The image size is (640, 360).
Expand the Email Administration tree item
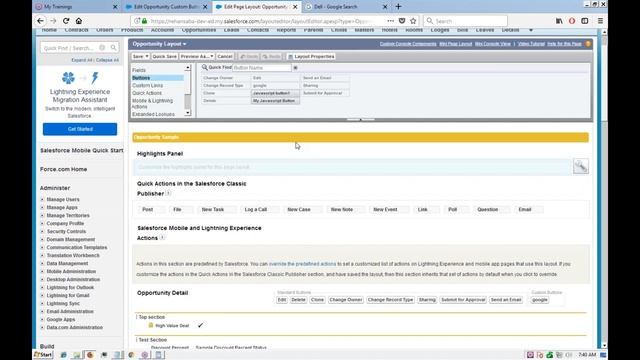tap(42, 311)
